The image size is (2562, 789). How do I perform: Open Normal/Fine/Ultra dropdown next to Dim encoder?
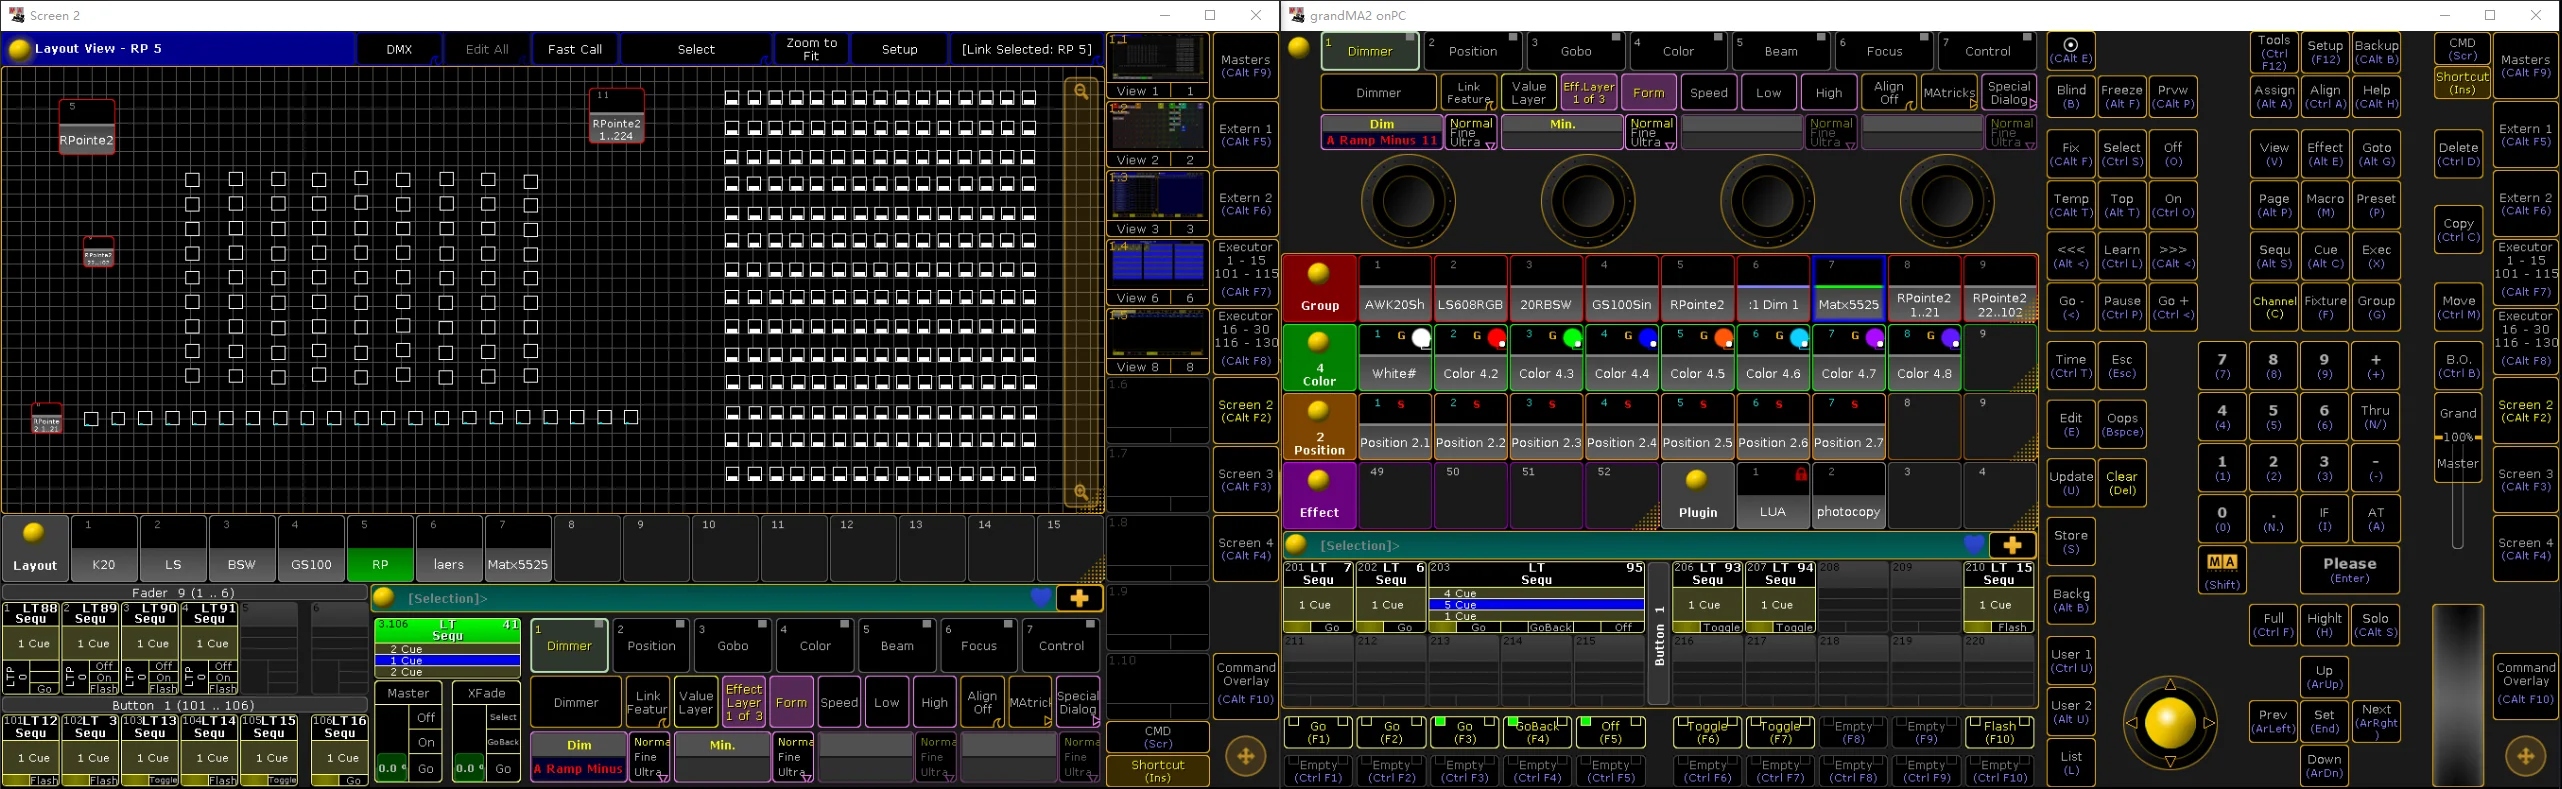pyautogui.click(x=1471, y=133)
